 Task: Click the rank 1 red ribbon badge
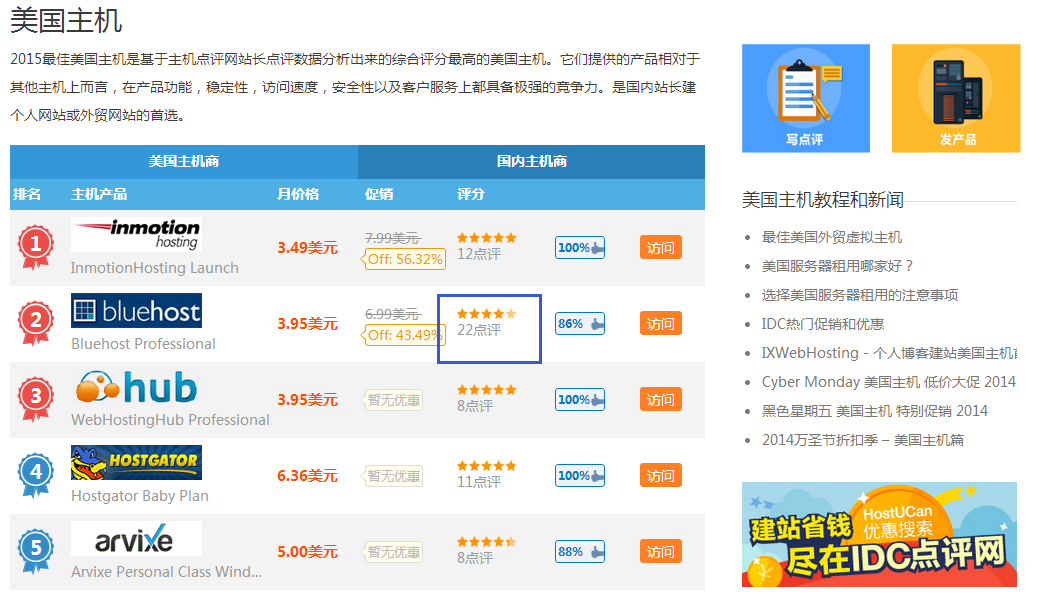(36, 247)
